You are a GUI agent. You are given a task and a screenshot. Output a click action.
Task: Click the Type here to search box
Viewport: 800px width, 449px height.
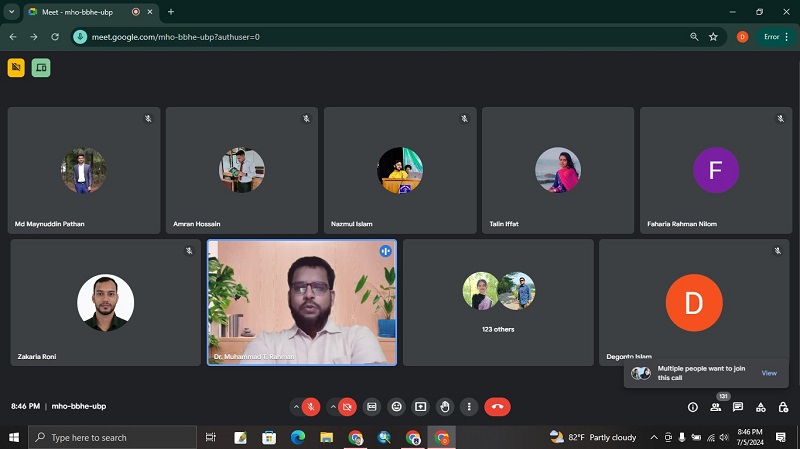[112, 437]
